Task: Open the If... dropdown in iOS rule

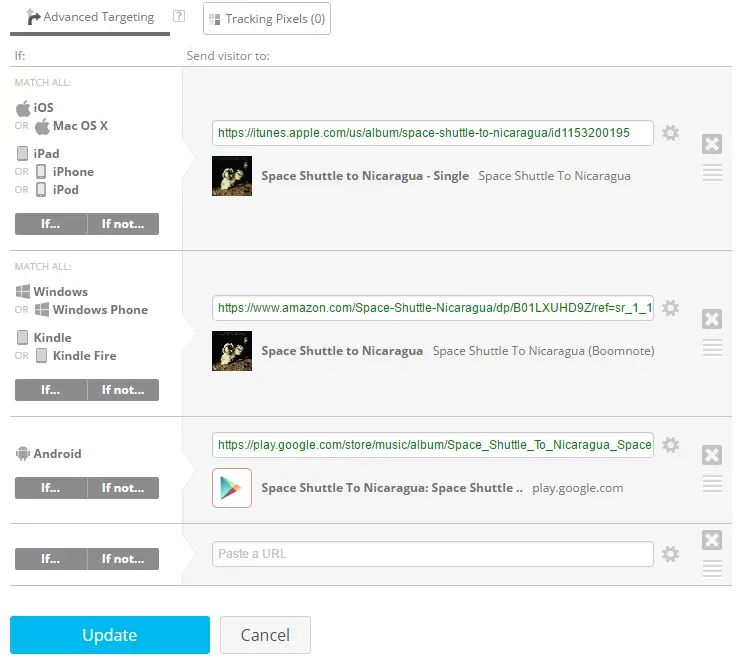Action: click(x=50, y=224)
